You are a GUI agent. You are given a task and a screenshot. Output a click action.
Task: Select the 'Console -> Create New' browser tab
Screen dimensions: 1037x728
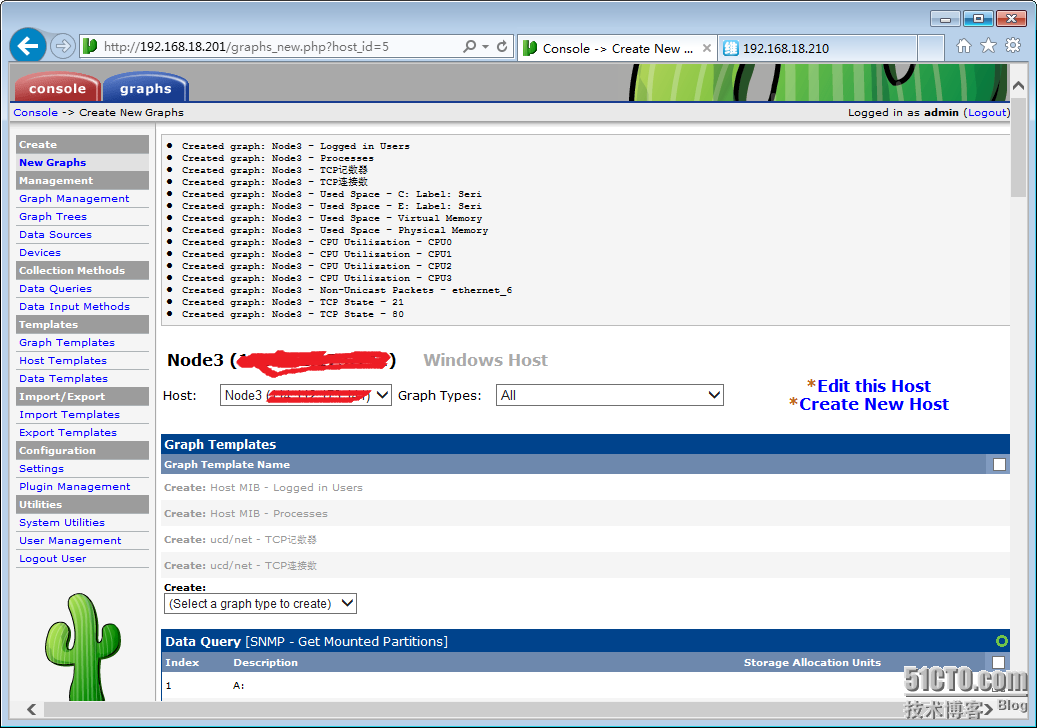617,48
